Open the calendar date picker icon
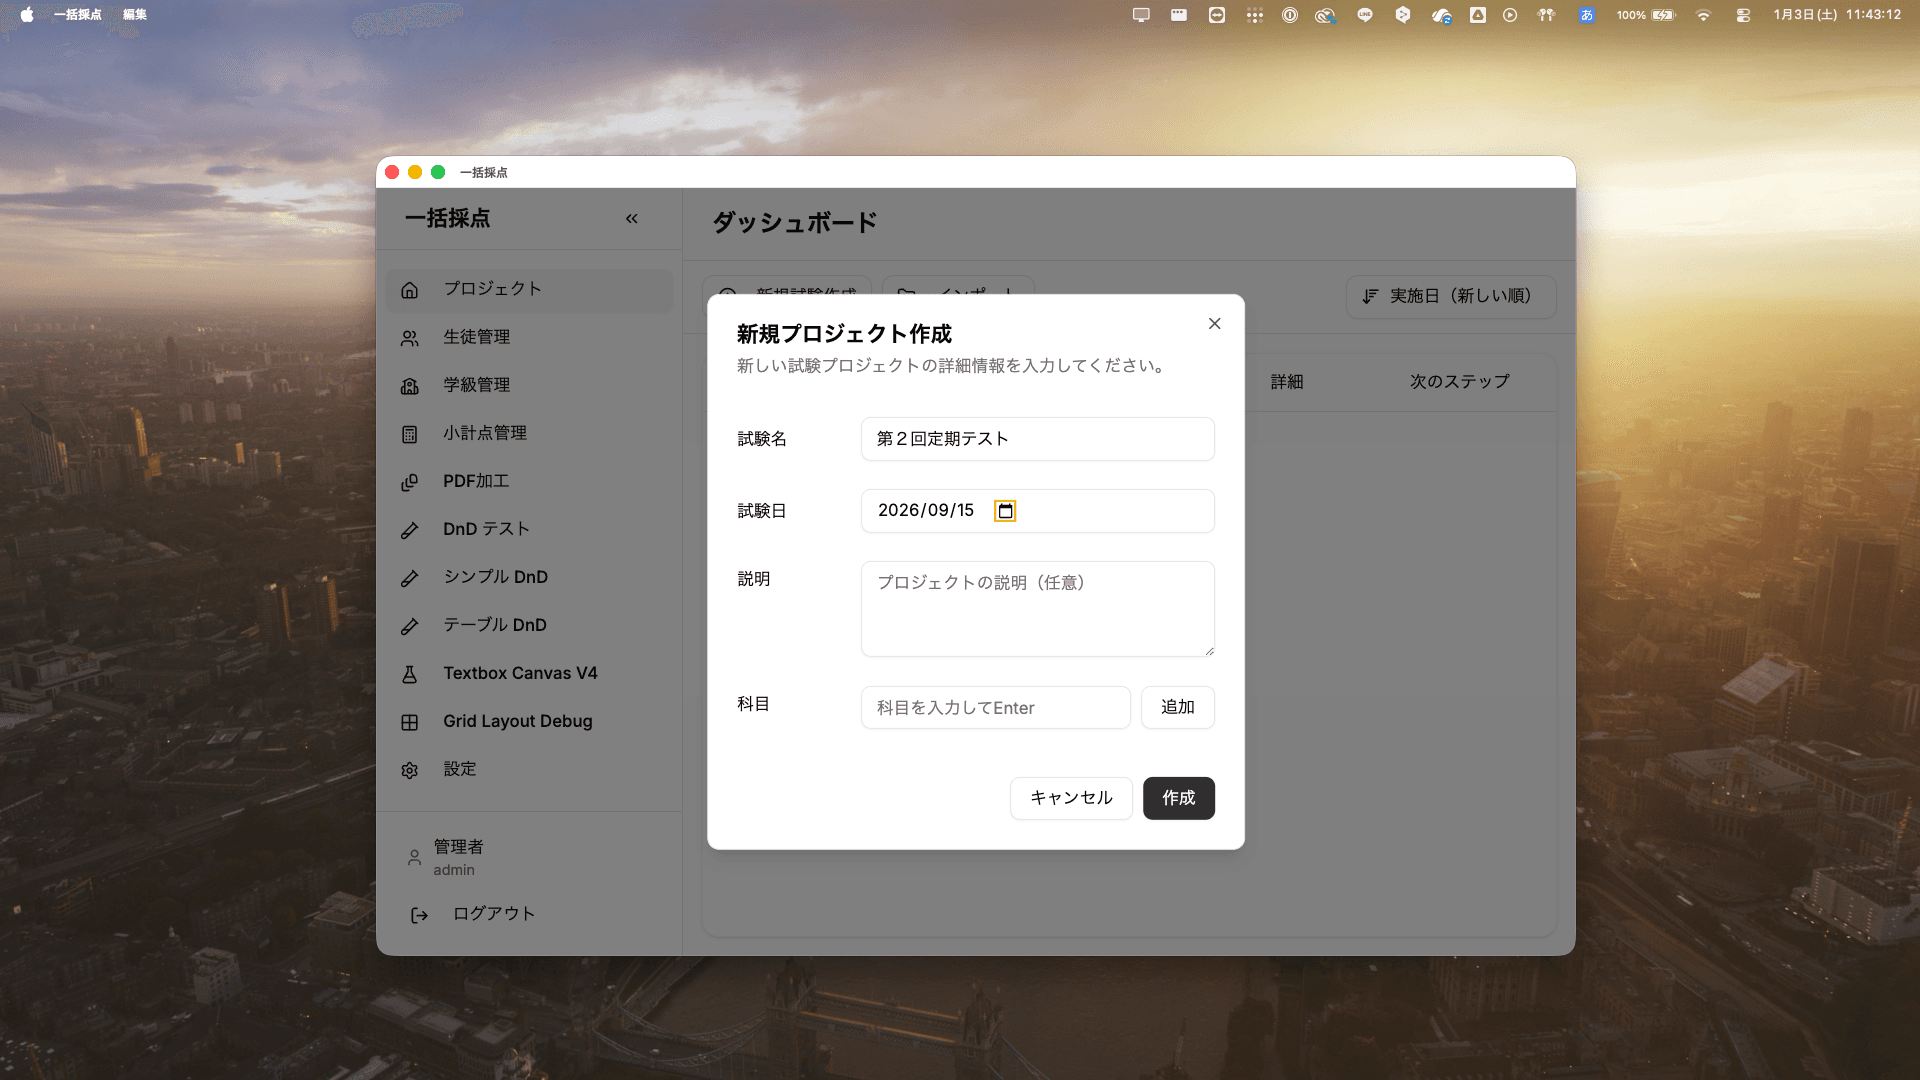The height and width of the screenshot is (1080, 1920). tap(1005, 511)
